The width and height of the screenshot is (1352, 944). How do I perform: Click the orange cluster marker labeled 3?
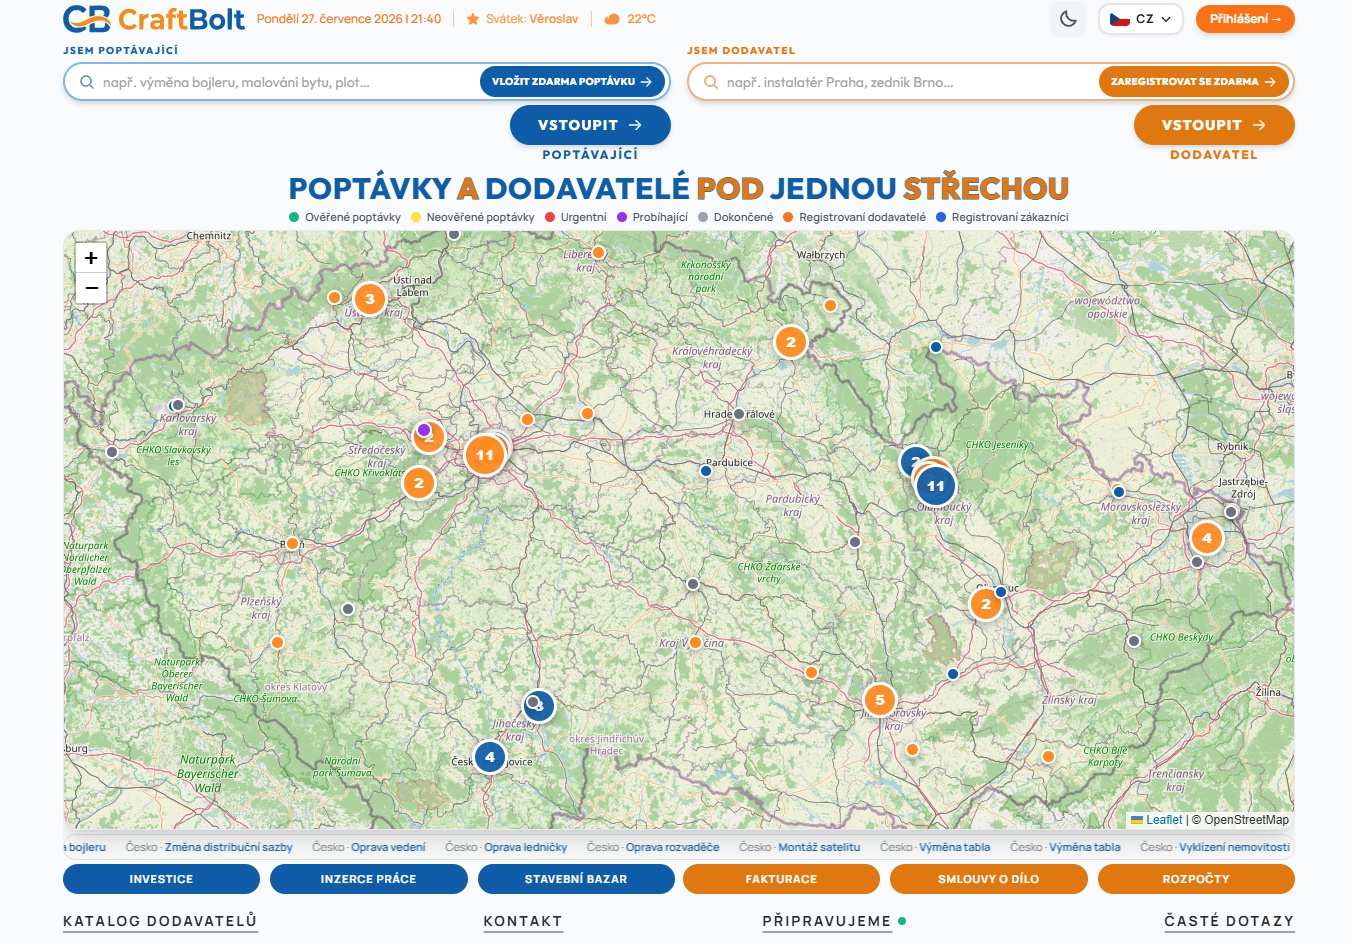click(370, 298)
